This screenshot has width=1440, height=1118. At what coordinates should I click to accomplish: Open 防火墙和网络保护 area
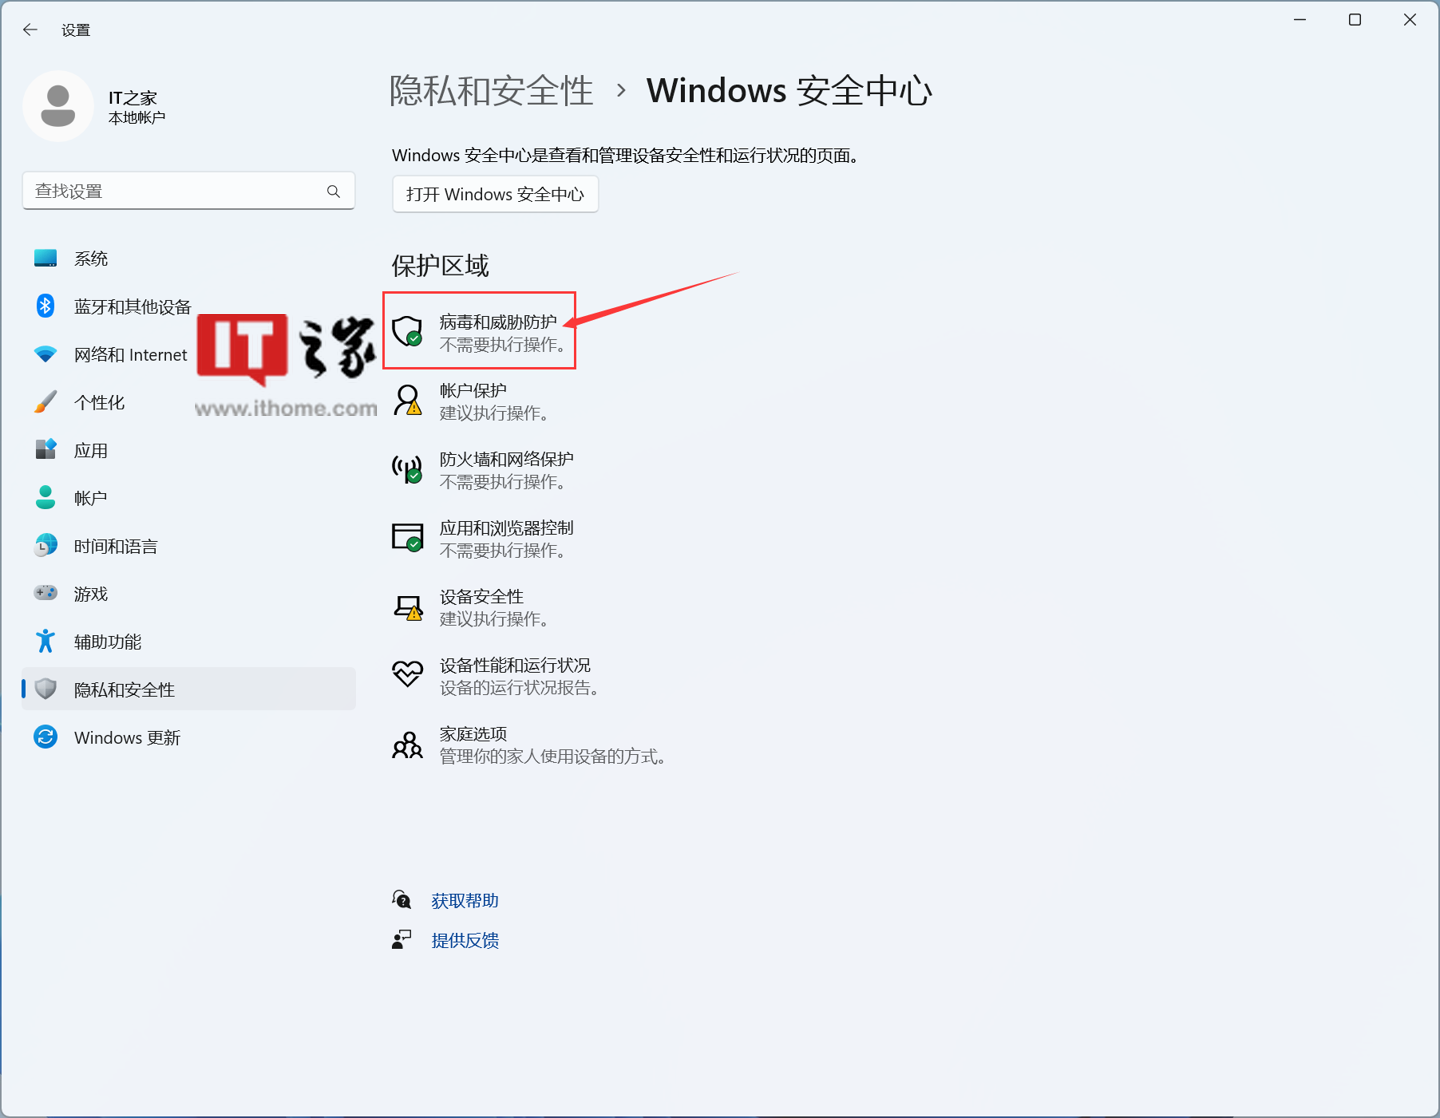click(x=483, y=469)
